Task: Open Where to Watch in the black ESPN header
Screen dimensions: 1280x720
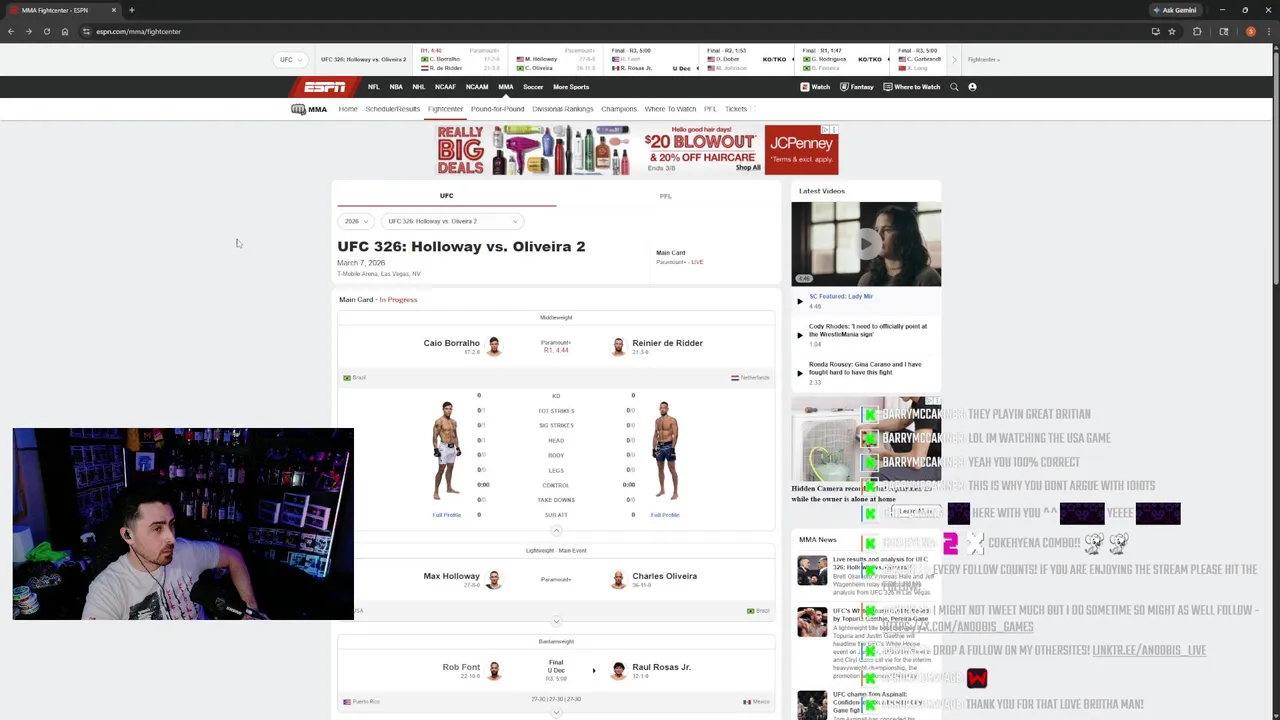Action: click(x=912, y=87)
